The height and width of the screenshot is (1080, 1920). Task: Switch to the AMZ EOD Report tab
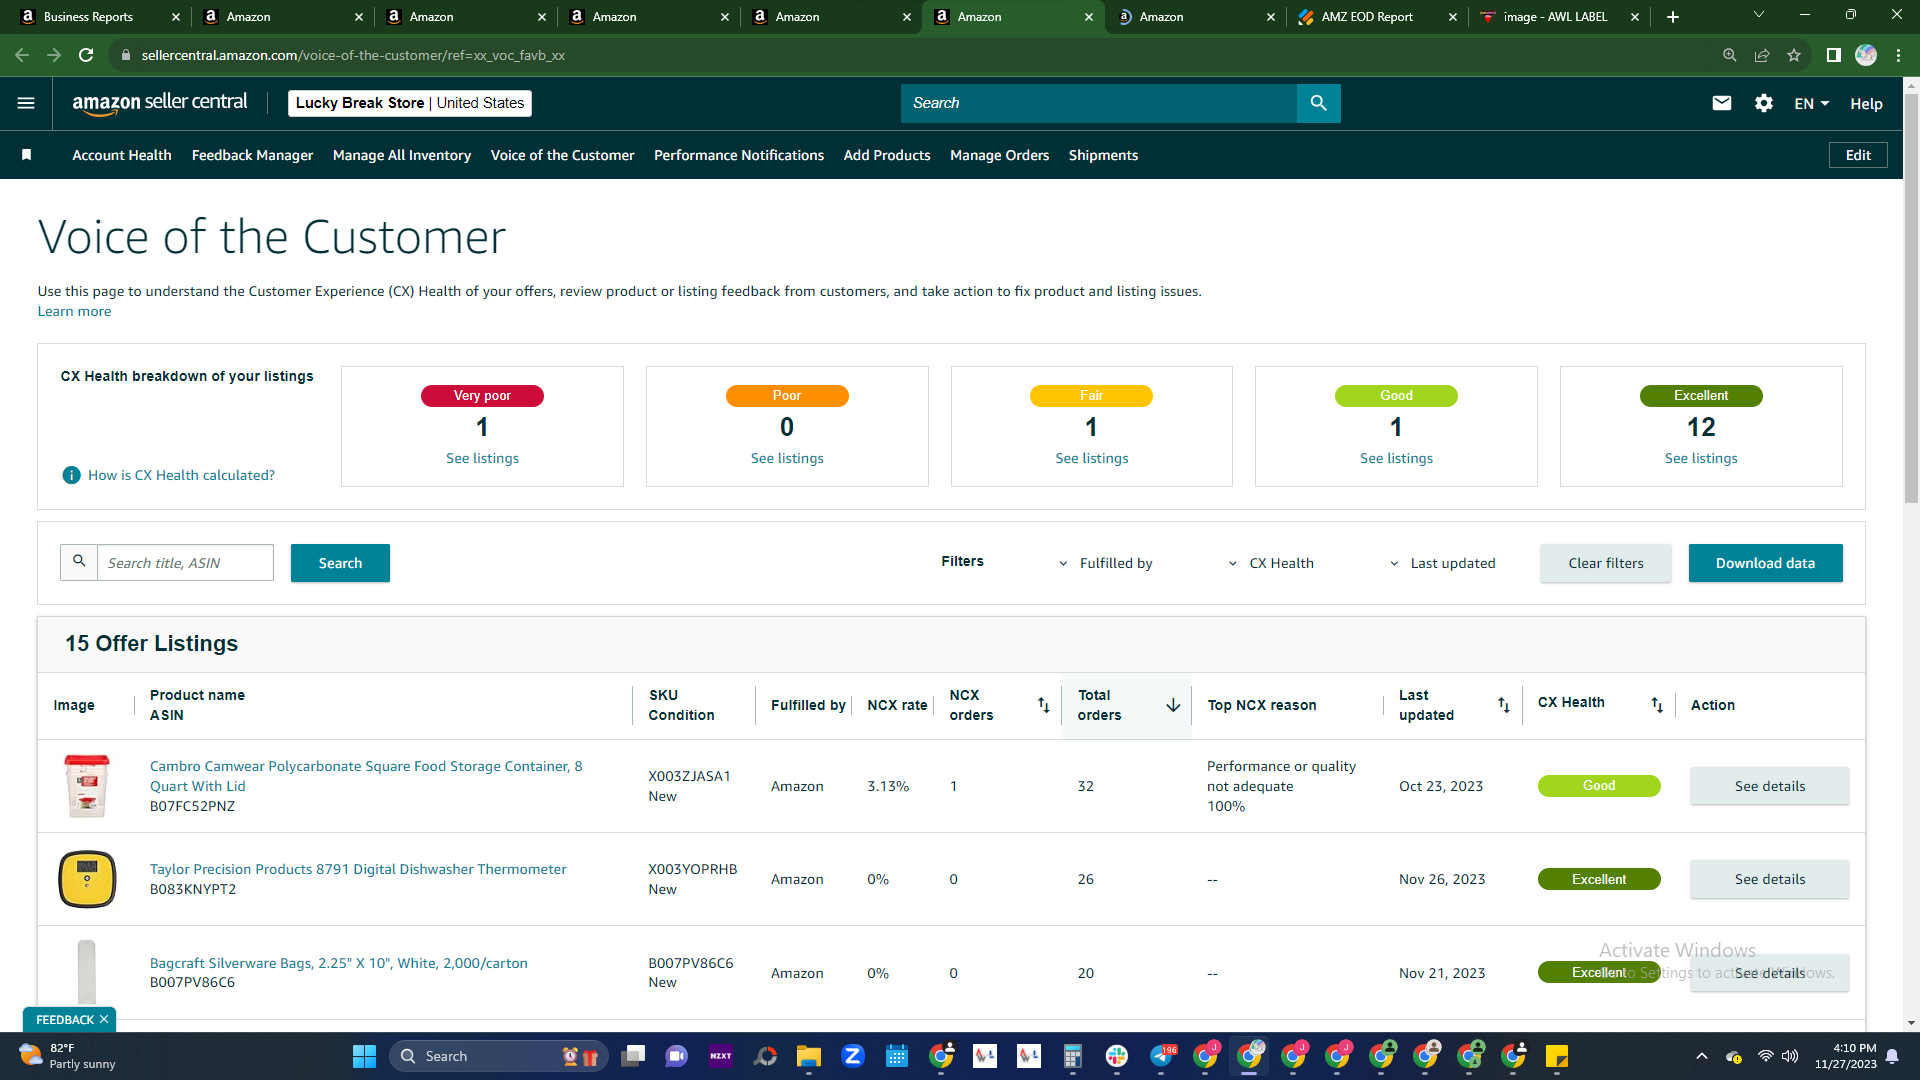[1376, 17]
